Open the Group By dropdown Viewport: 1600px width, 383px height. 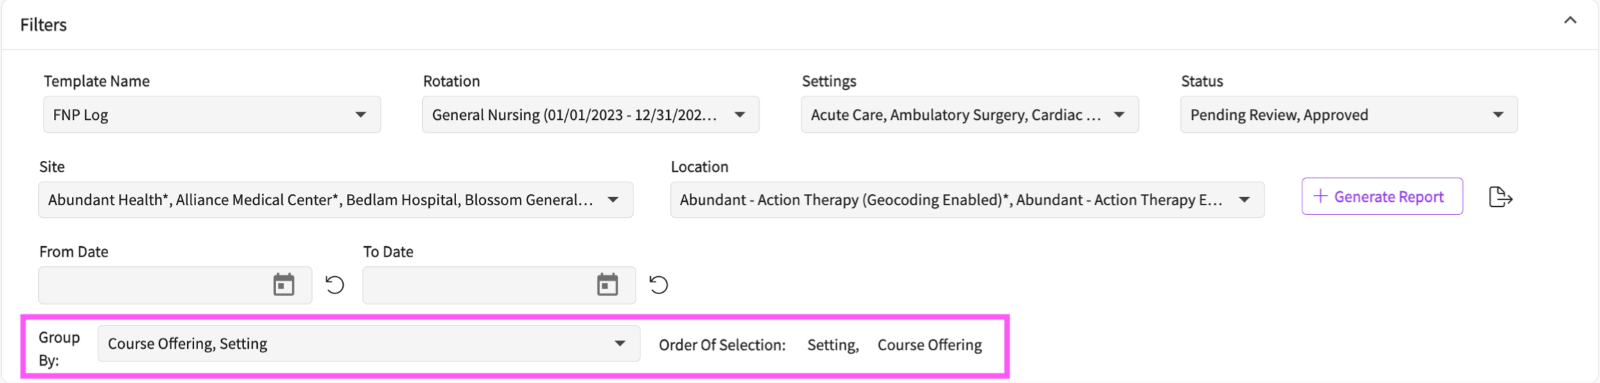click(x=368, y=343)
